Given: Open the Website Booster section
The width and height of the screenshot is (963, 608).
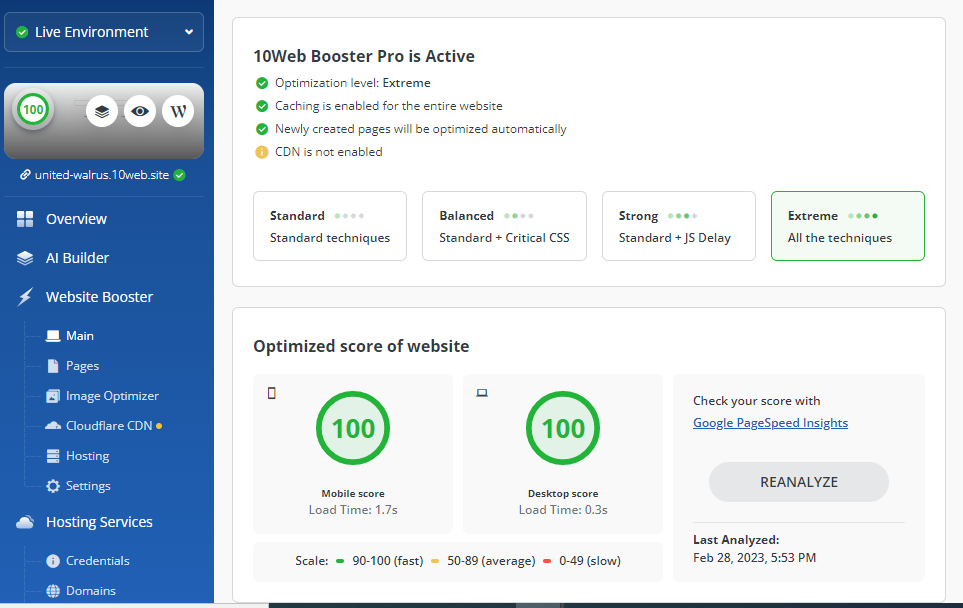Looking at the screenshot, I should point(99,297).
